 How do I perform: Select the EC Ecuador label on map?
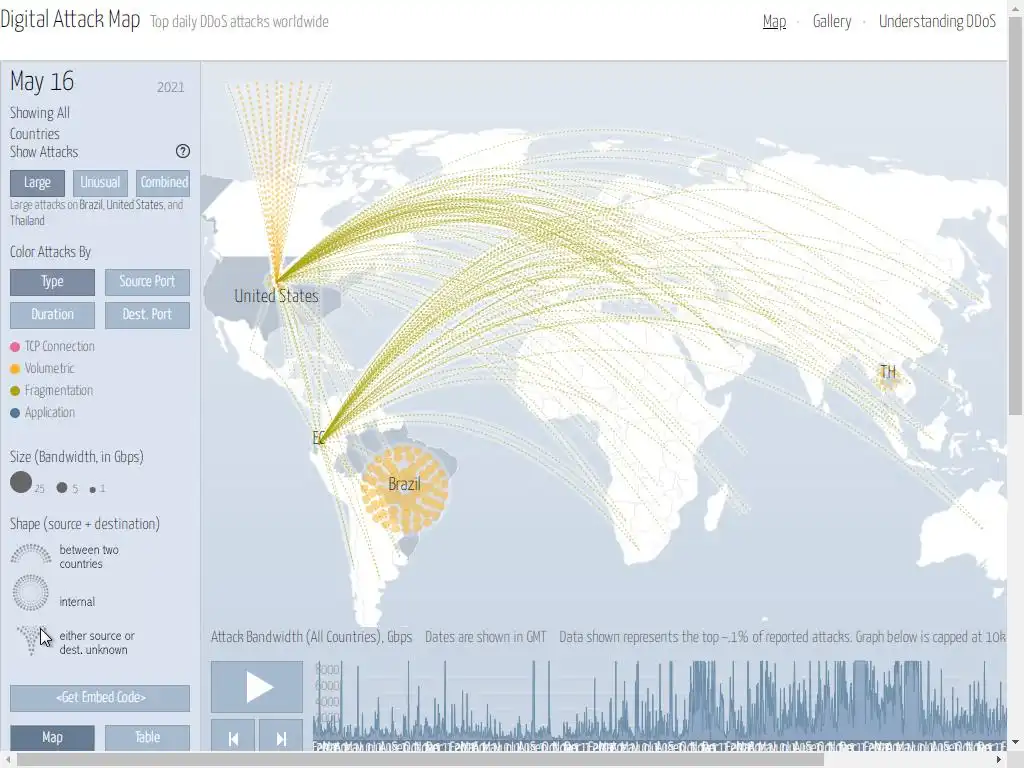coord(319,438)
